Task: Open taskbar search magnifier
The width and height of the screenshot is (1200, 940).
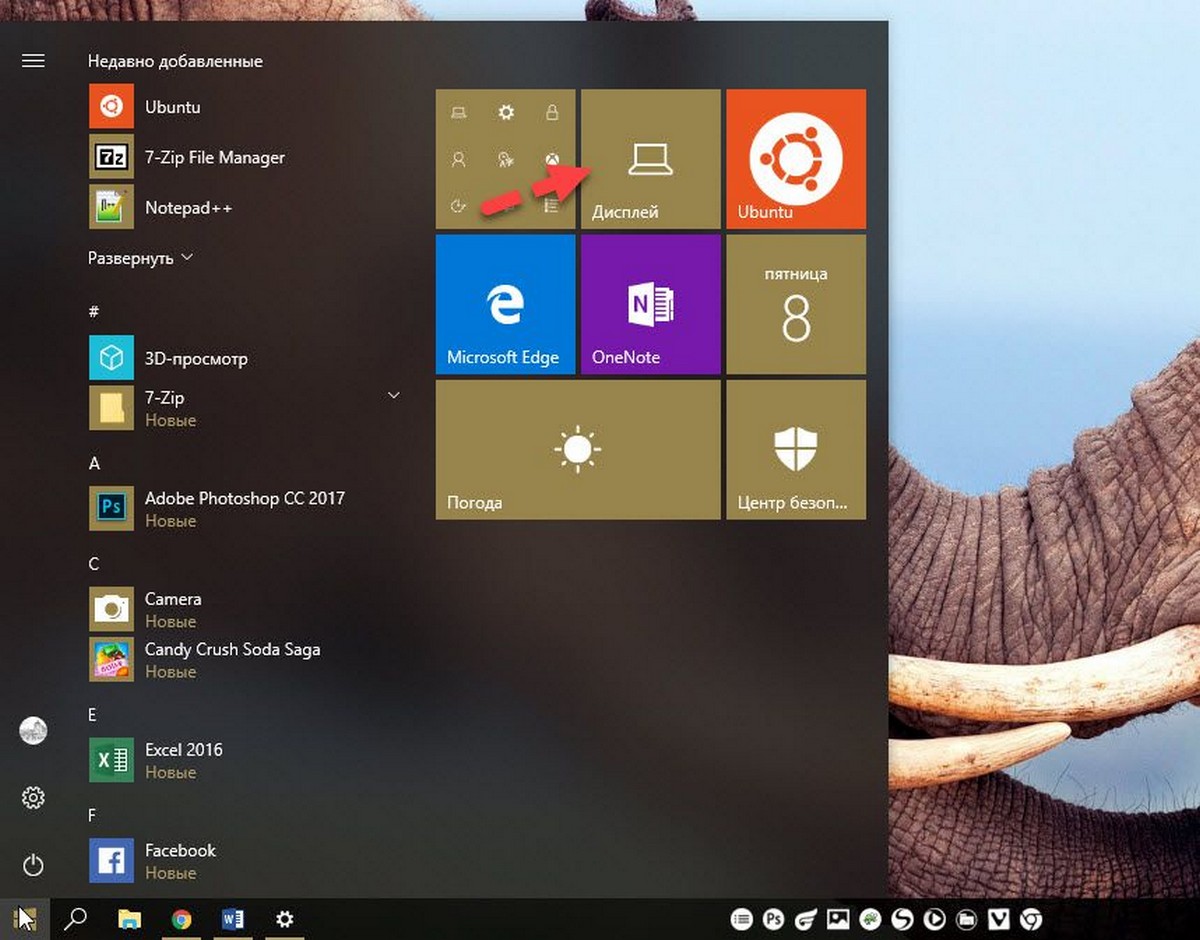Action: click(x=76, y=918)
